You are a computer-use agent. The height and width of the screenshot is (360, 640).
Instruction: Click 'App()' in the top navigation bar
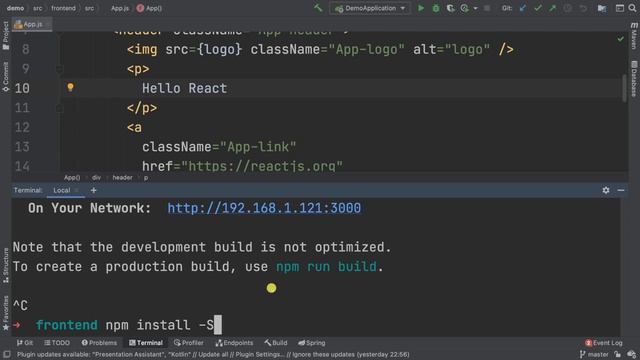click(x=149, y=8)
